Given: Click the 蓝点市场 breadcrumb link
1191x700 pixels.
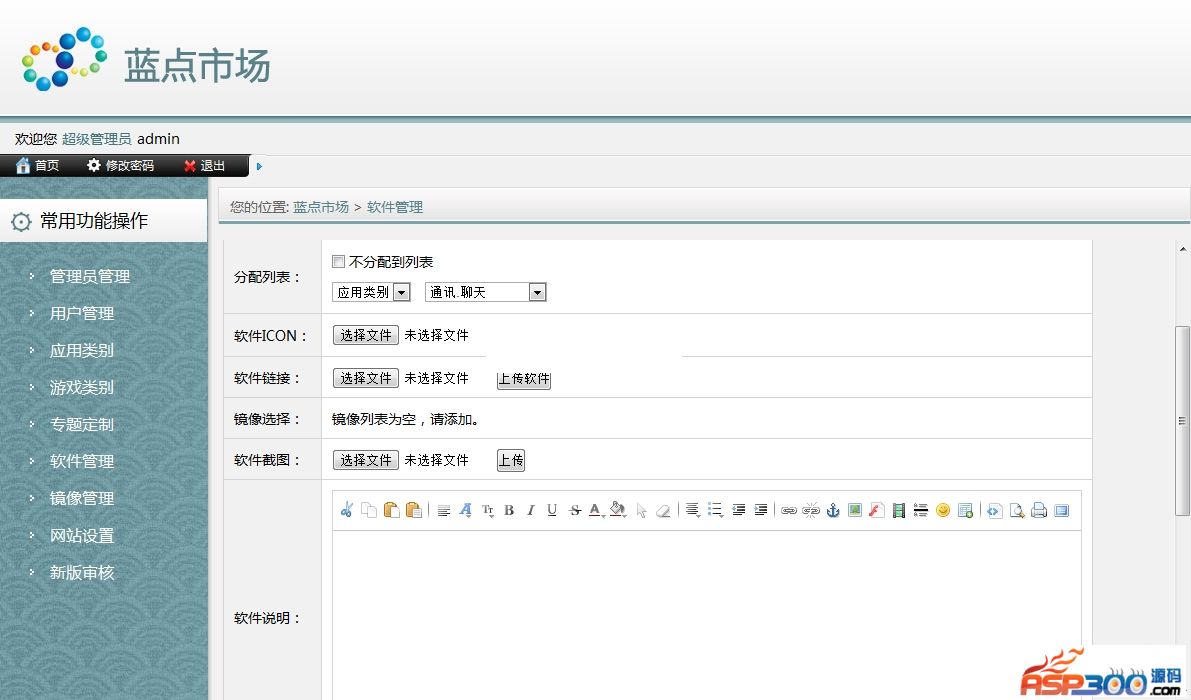Looking at the screenshot, I should click(321, 207).
